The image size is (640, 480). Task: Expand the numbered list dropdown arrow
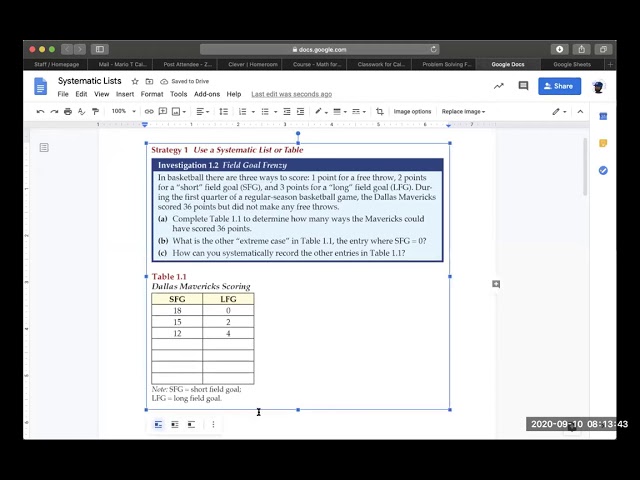253,112
